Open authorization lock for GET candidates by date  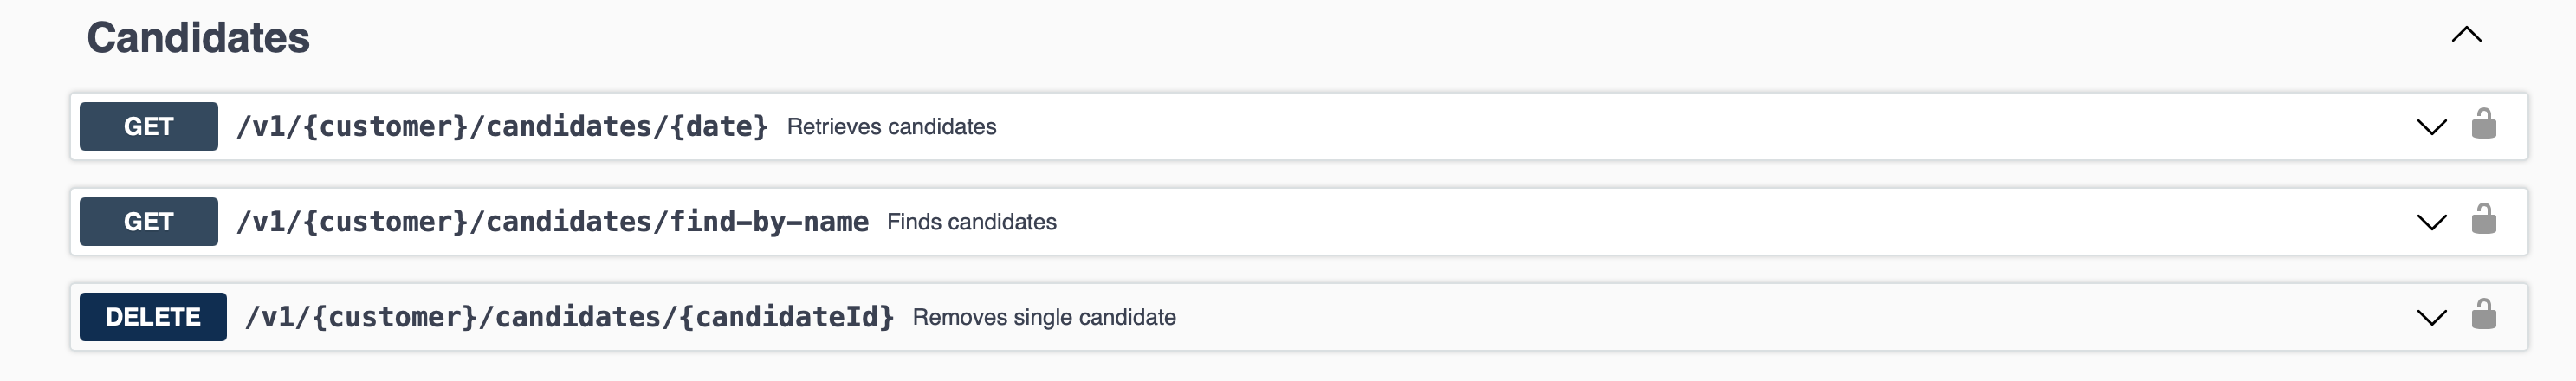coord(2483,125)
